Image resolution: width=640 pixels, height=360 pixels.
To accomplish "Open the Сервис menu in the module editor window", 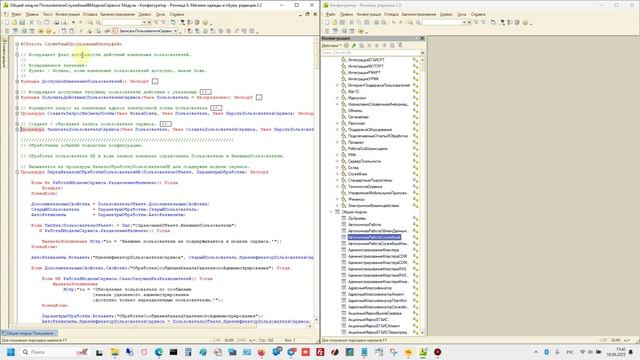I will (145, 14).
